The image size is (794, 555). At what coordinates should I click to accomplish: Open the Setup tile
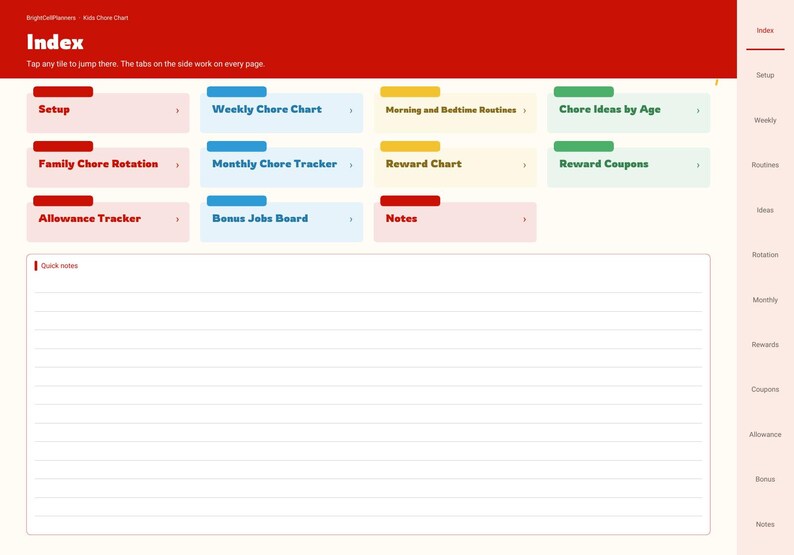(108, 112)
